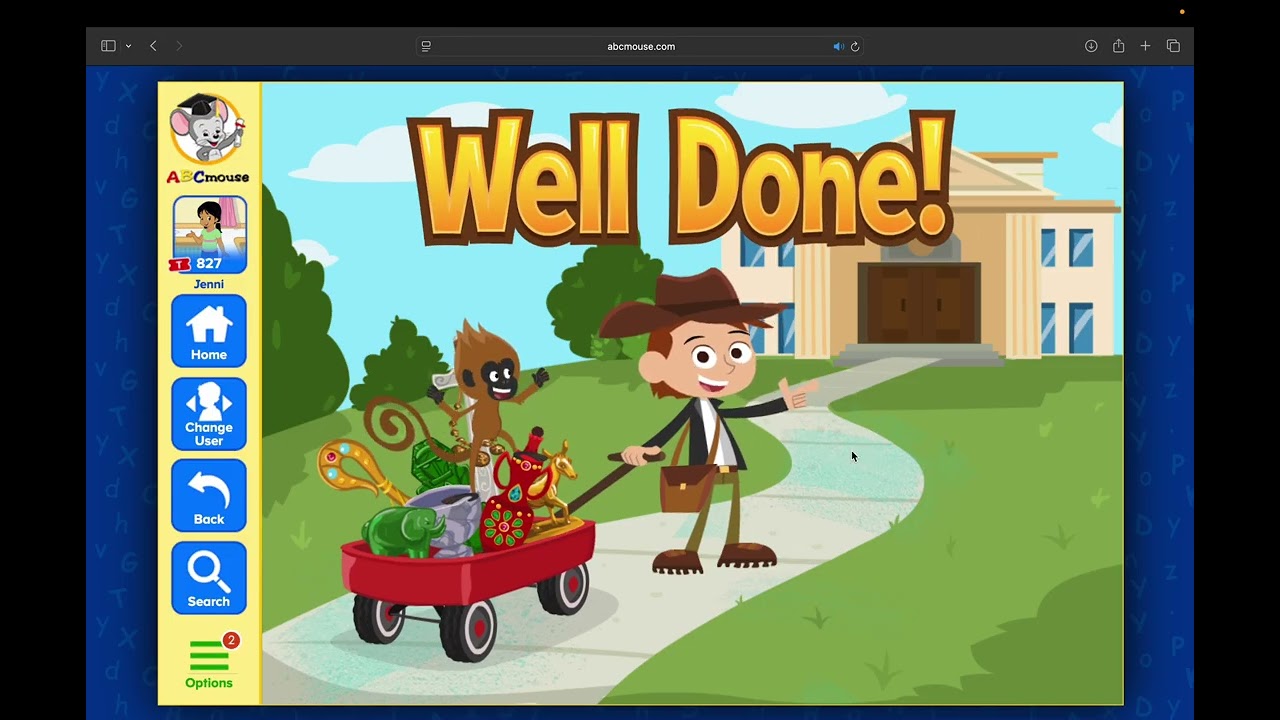
Task: Click the green elephant statue in wagon
Action: point(402,533)
